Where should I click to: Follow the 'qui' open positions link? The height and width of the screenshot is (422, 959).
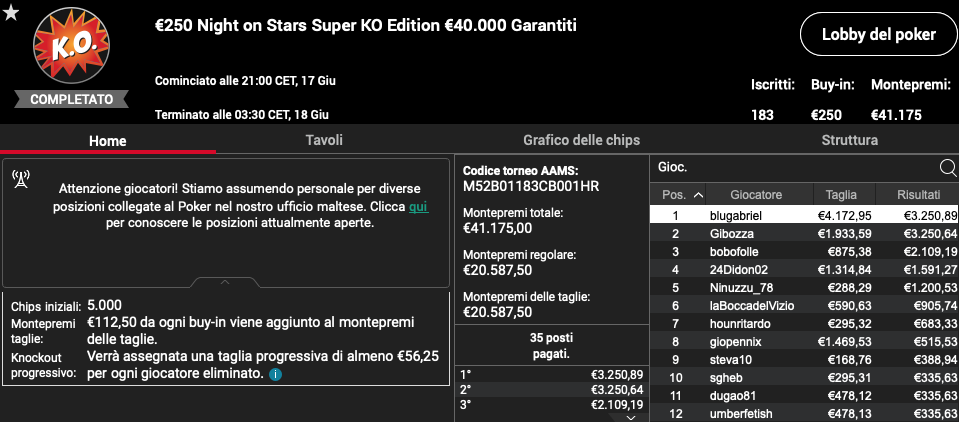pyautogui.click(x=419, y=207)
